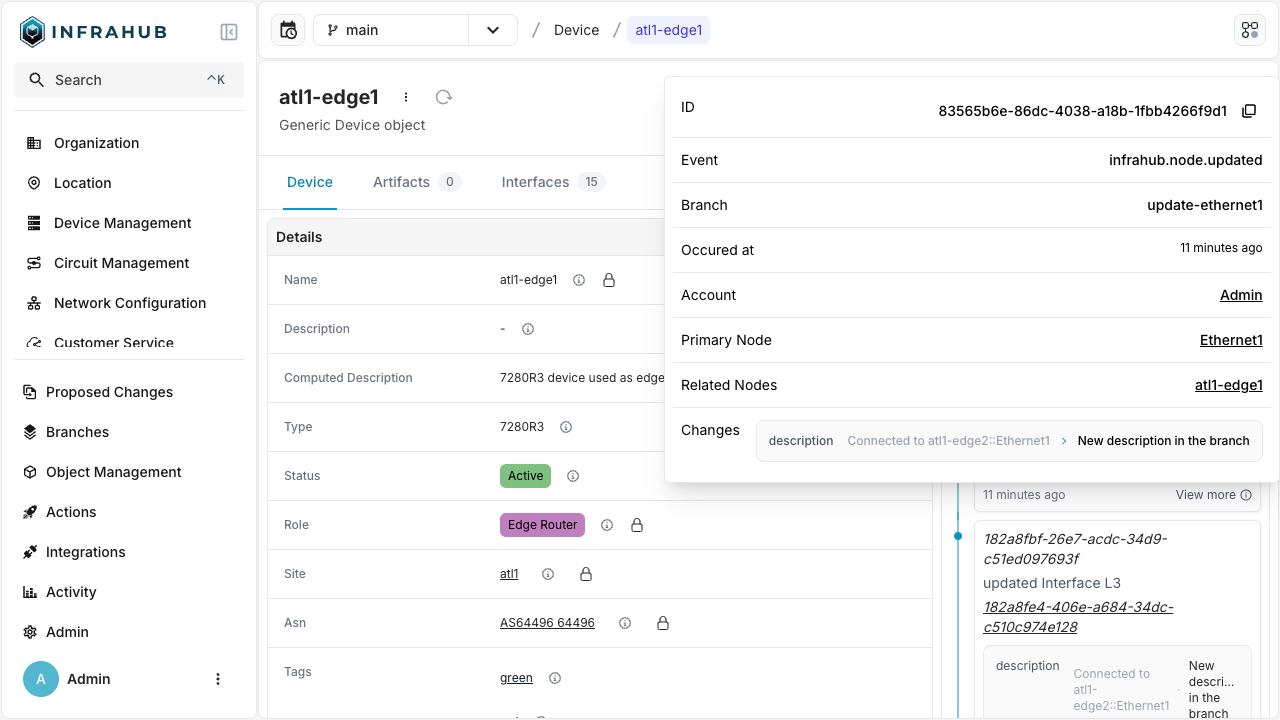The image size is (1280, 720).
Task: Click the Activity icon in the sidebar
Action: click(x=34, y=592)
